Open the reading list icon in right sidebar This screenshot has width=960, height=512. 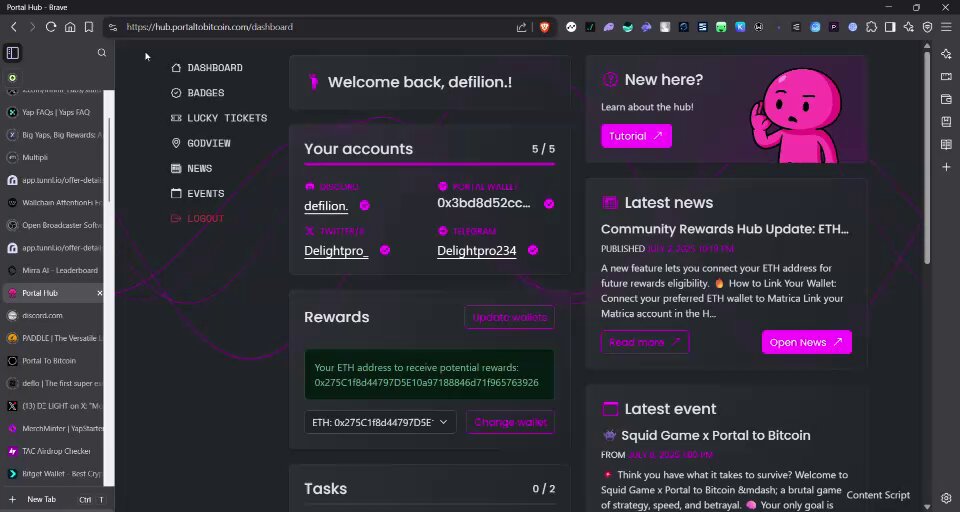click(x=947, y=145)
